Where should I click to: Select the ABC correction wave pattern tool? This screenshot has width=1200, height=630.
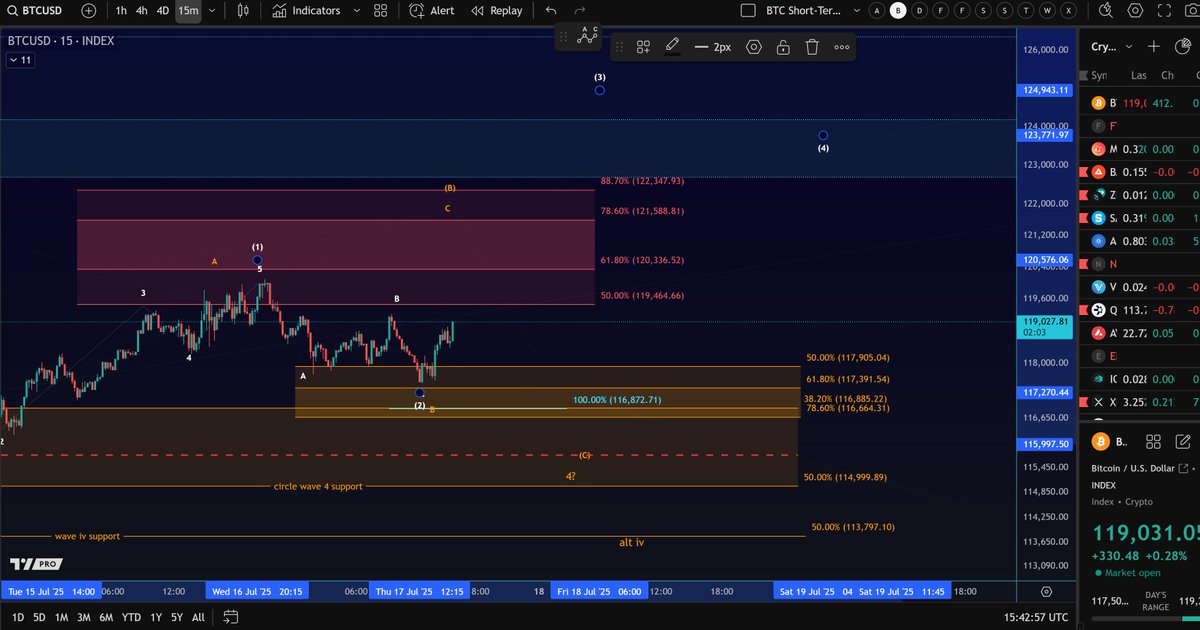coord(587,35)
